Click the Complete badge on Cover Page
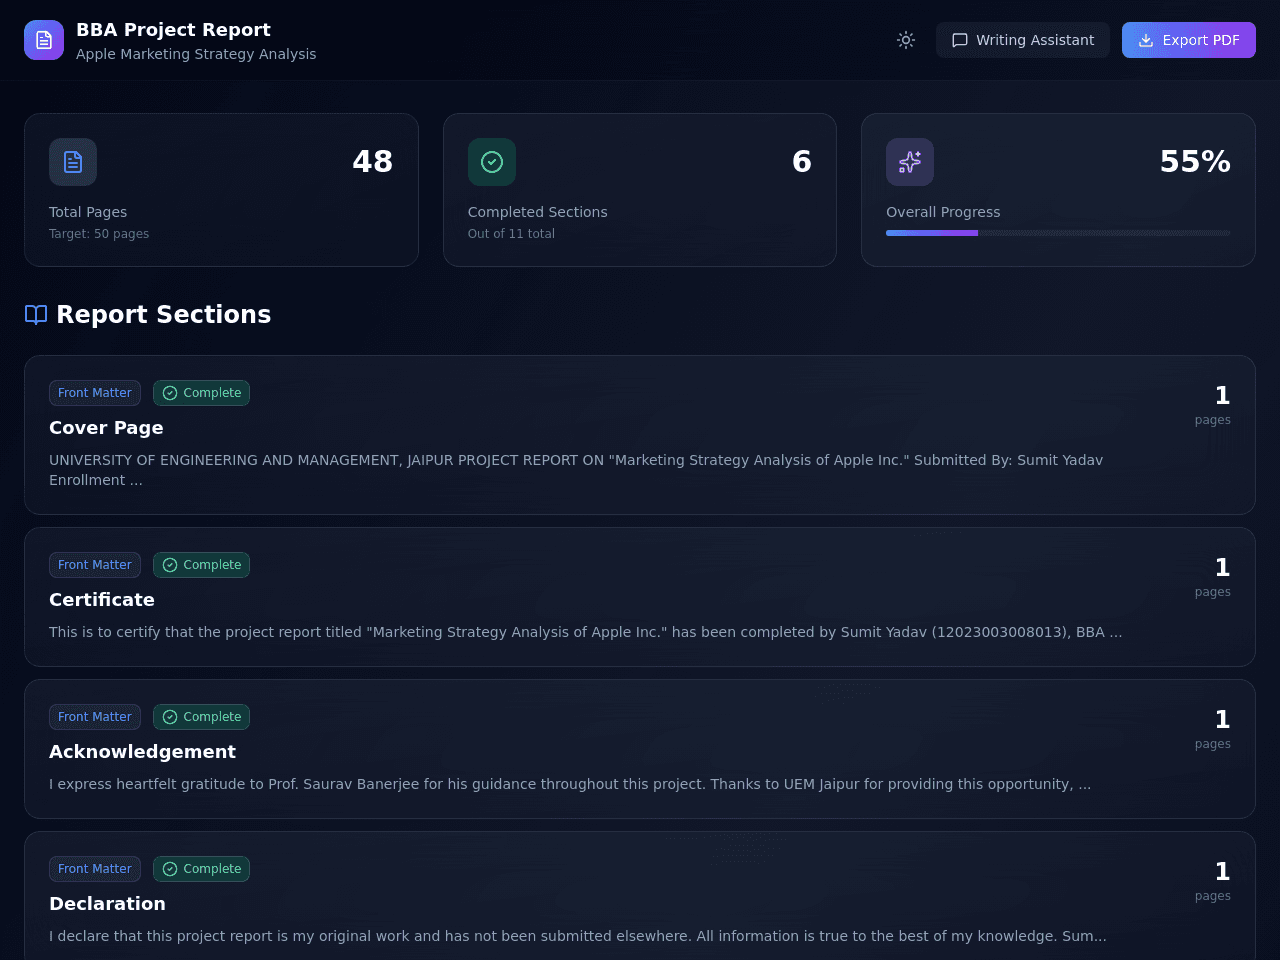The width and height of the screenshot is (1280, 960). coord(201,393)
